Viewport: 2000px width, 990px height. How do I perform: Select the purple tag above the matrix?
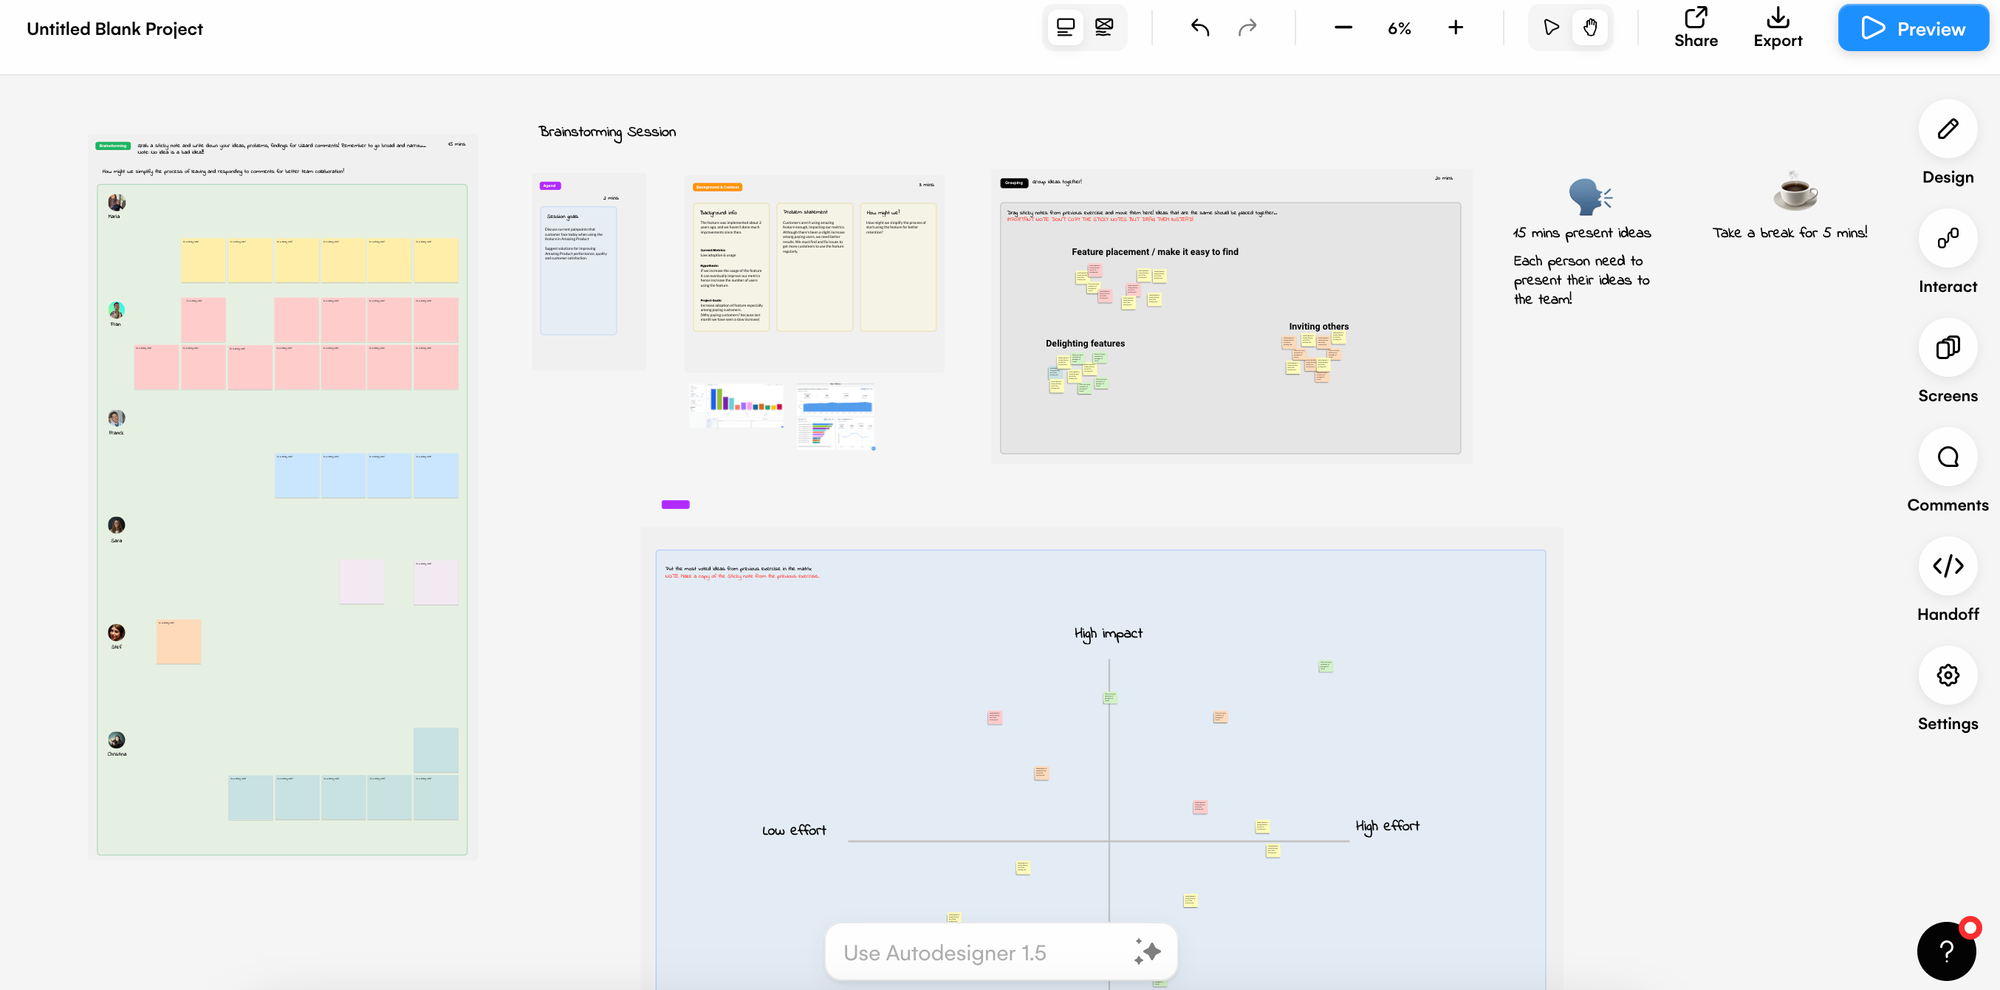pyautogui.click(x=675, y=504)
